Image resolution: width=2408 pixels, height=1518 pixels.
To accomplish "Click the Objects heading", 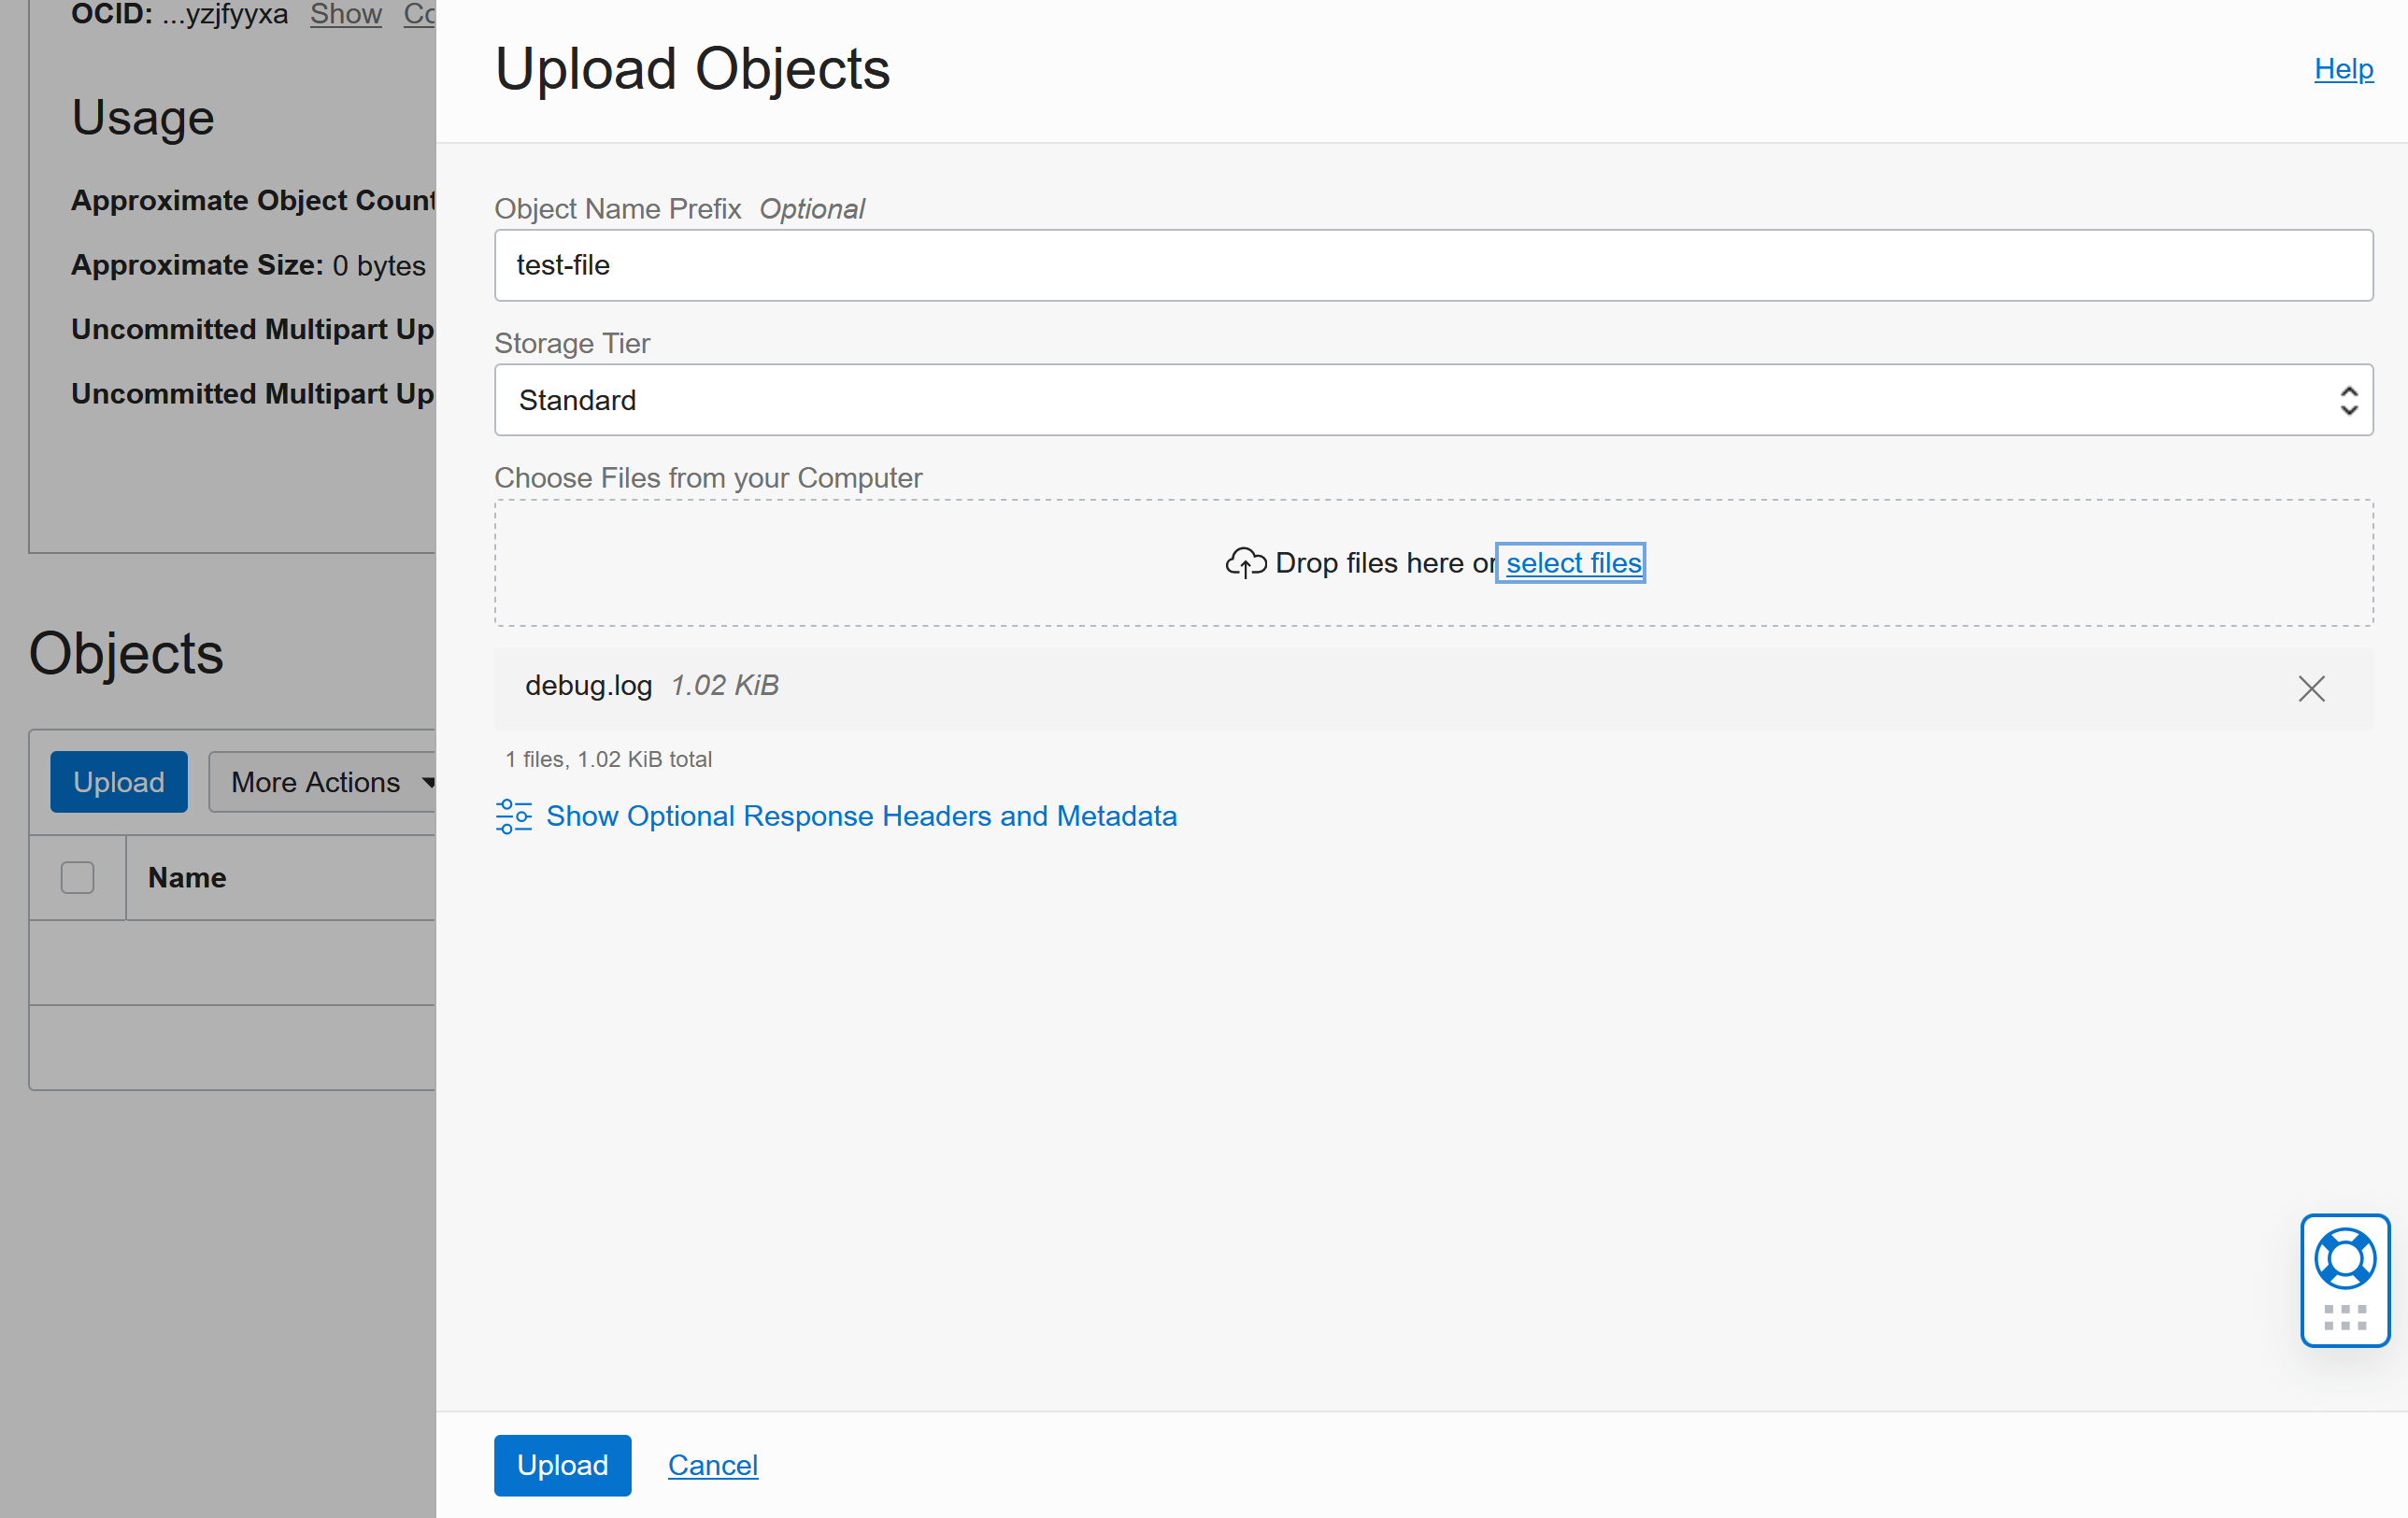I will (126, 653).
